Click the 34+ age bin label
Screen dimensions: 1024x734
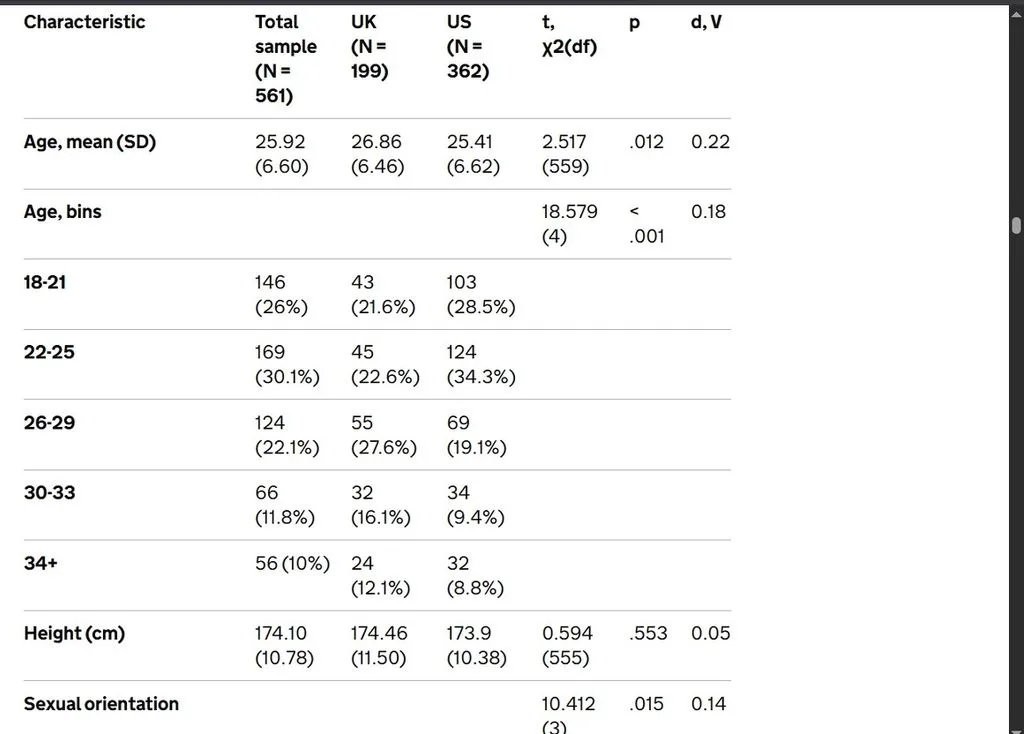tap(40, 564)
